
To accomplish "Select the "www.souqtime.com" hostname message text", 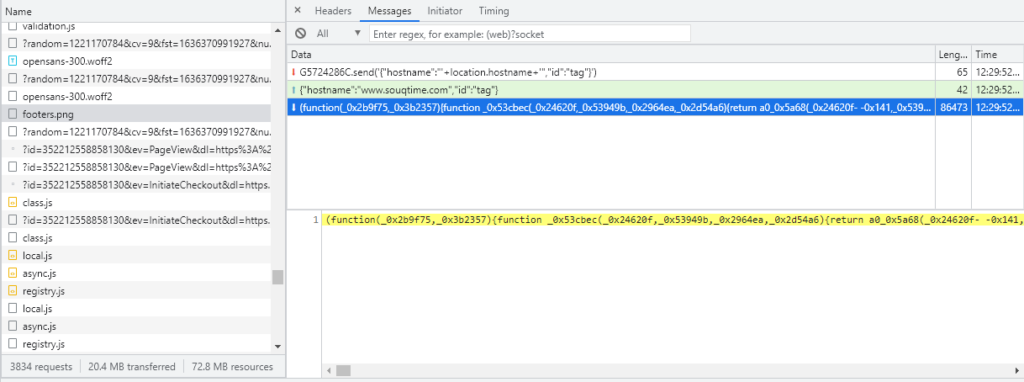I will [400, 89].
